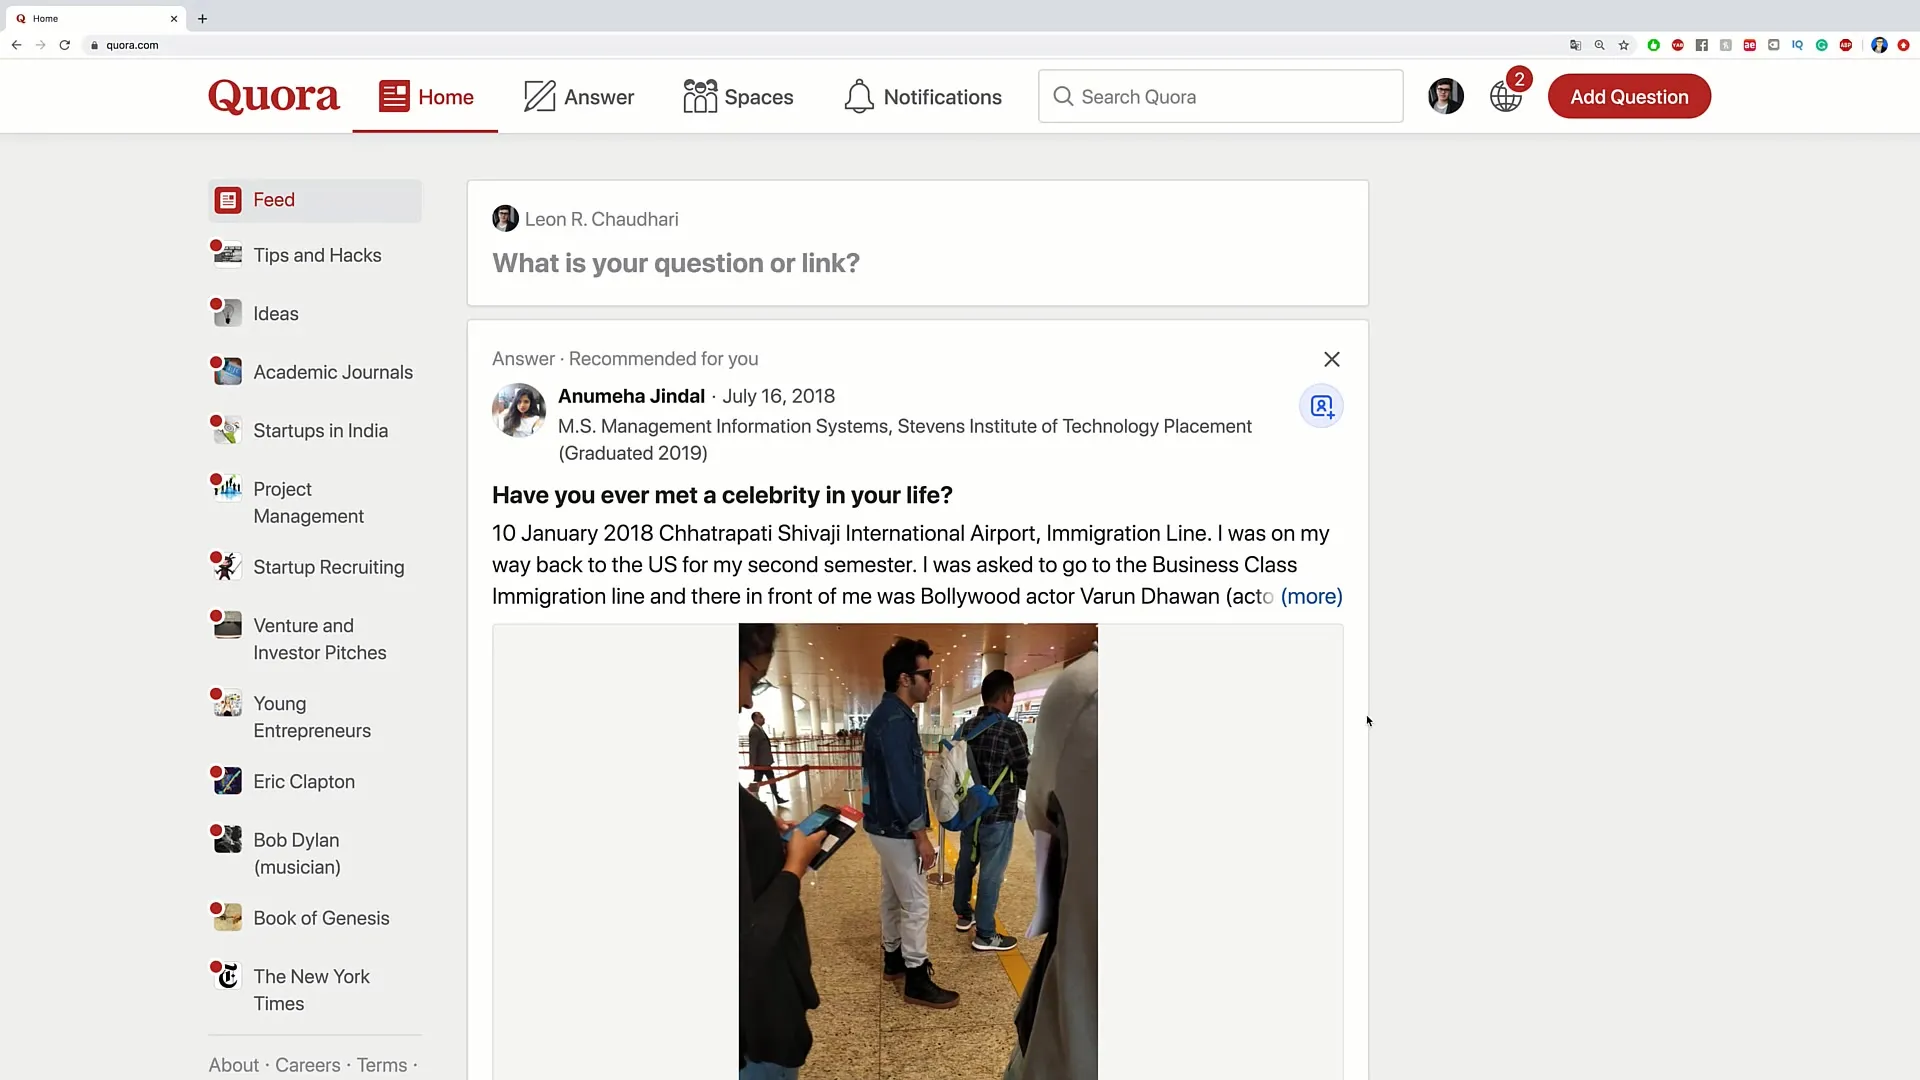Click the Add Question button
1920x1080 pixels.
[1630, 96]
